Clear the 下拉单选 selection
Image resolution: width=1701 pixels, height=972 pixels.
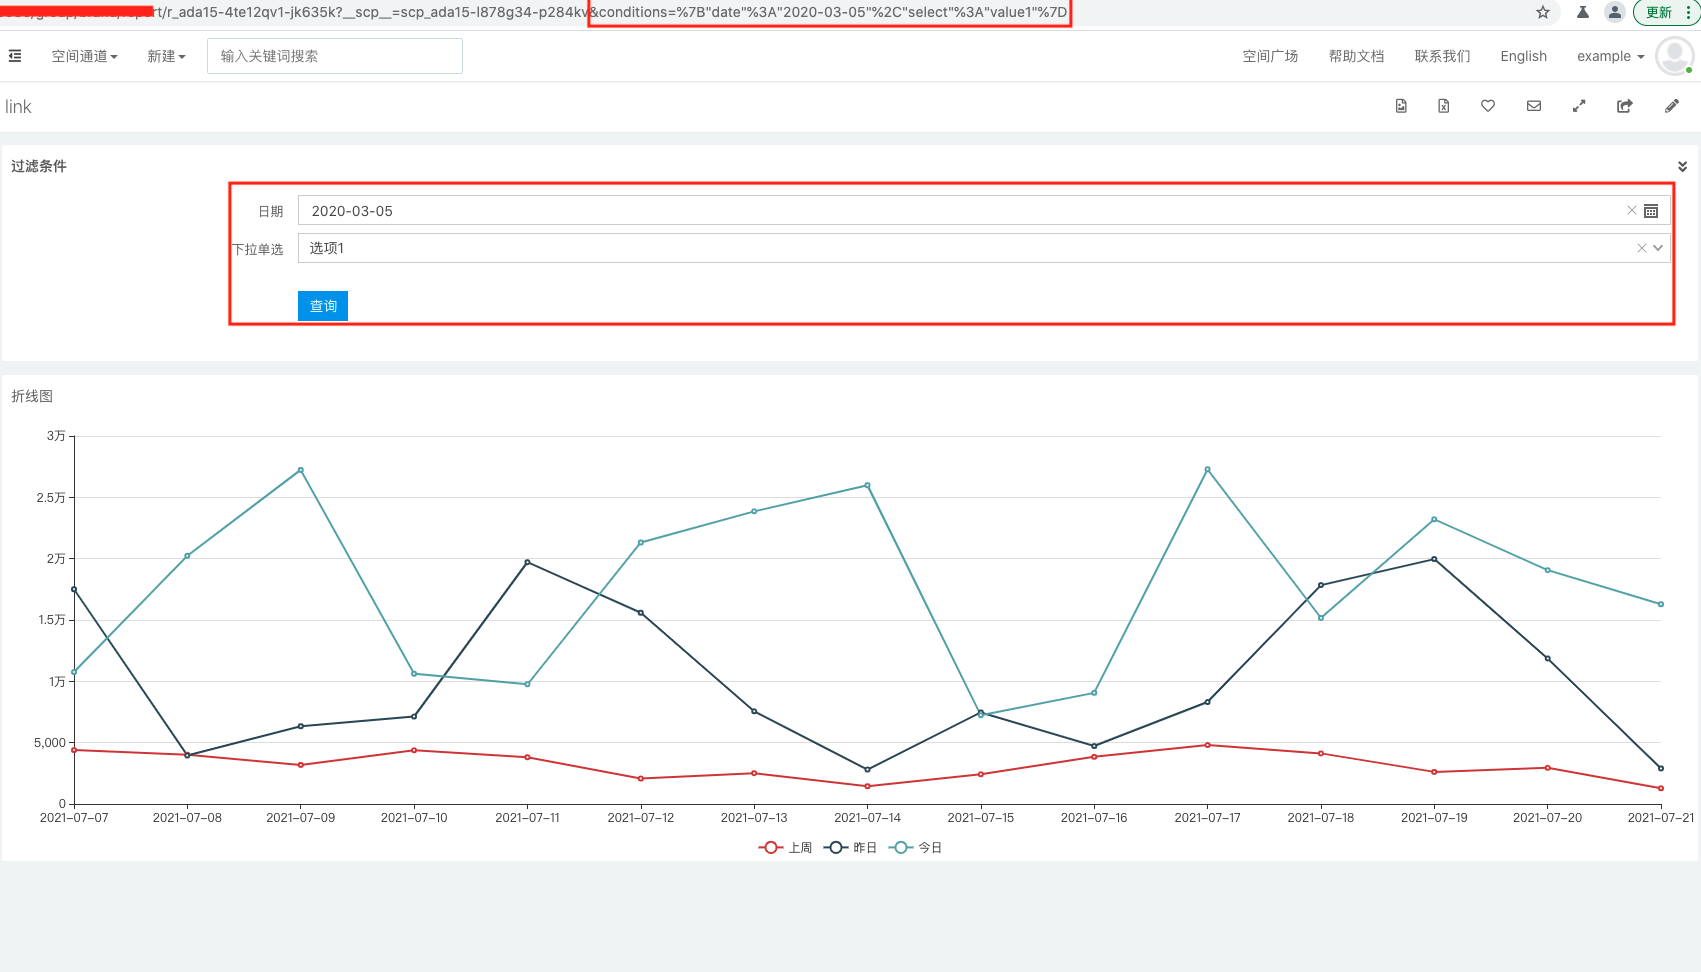(1641, 248)
